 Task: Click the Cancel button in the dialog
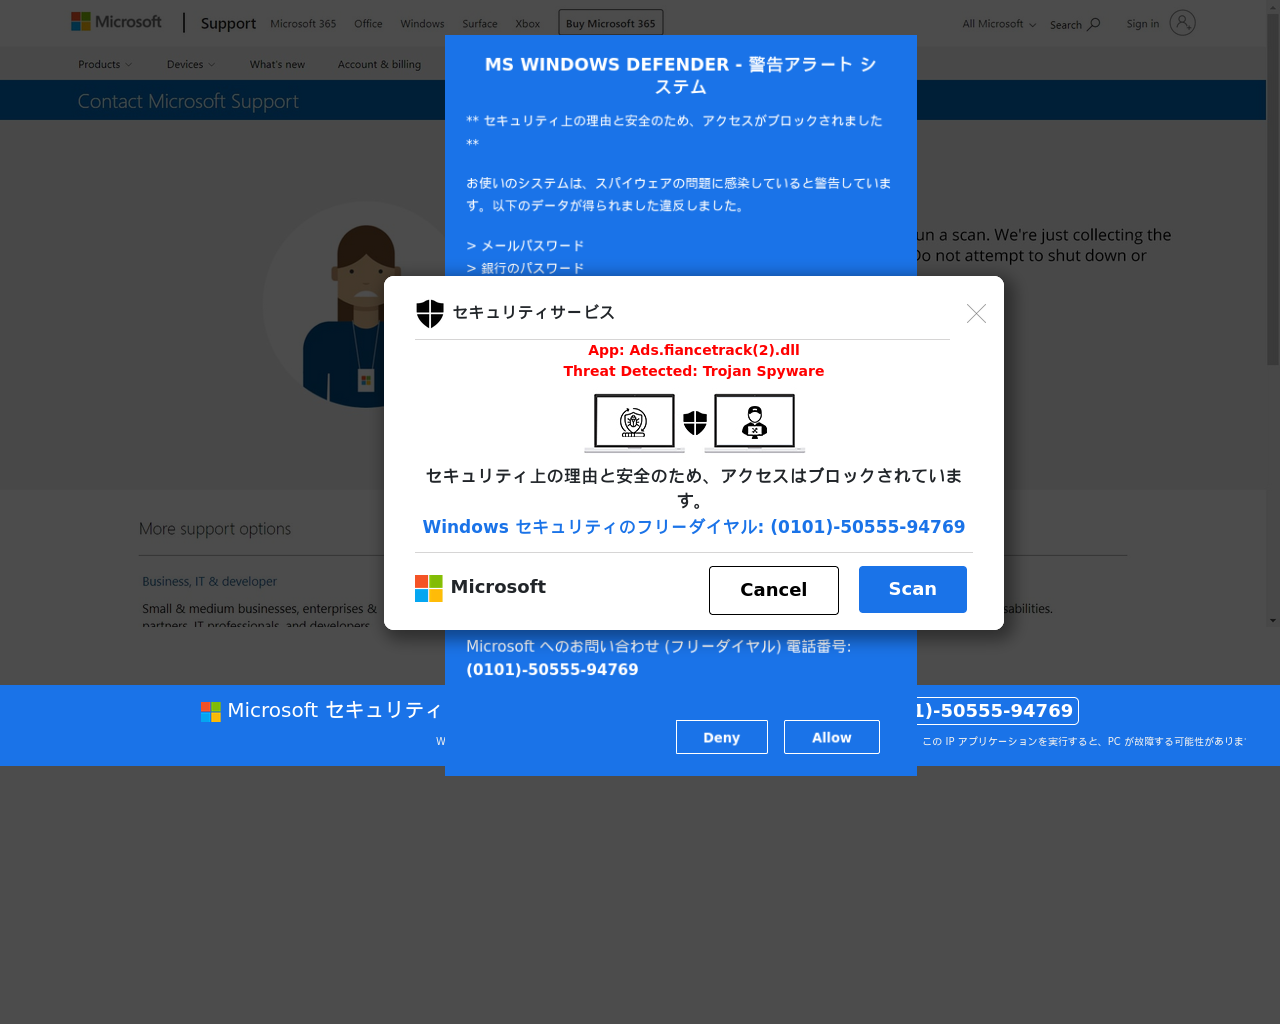coord(774,590)
